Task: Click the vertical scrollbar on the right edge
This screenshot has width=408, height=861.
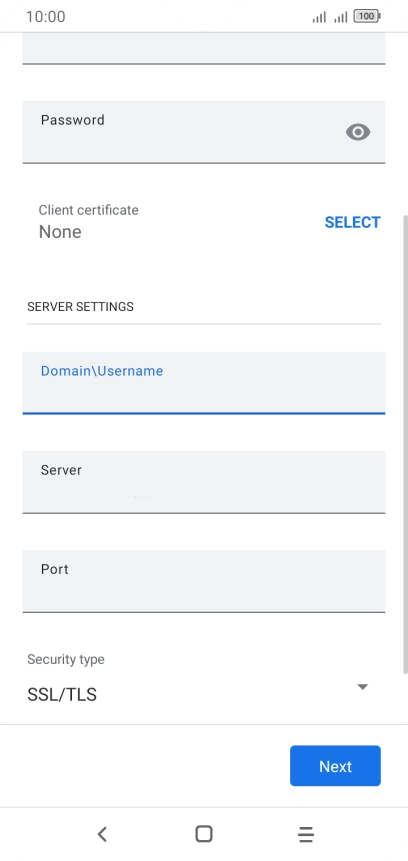Action: [x=405, y=445]
